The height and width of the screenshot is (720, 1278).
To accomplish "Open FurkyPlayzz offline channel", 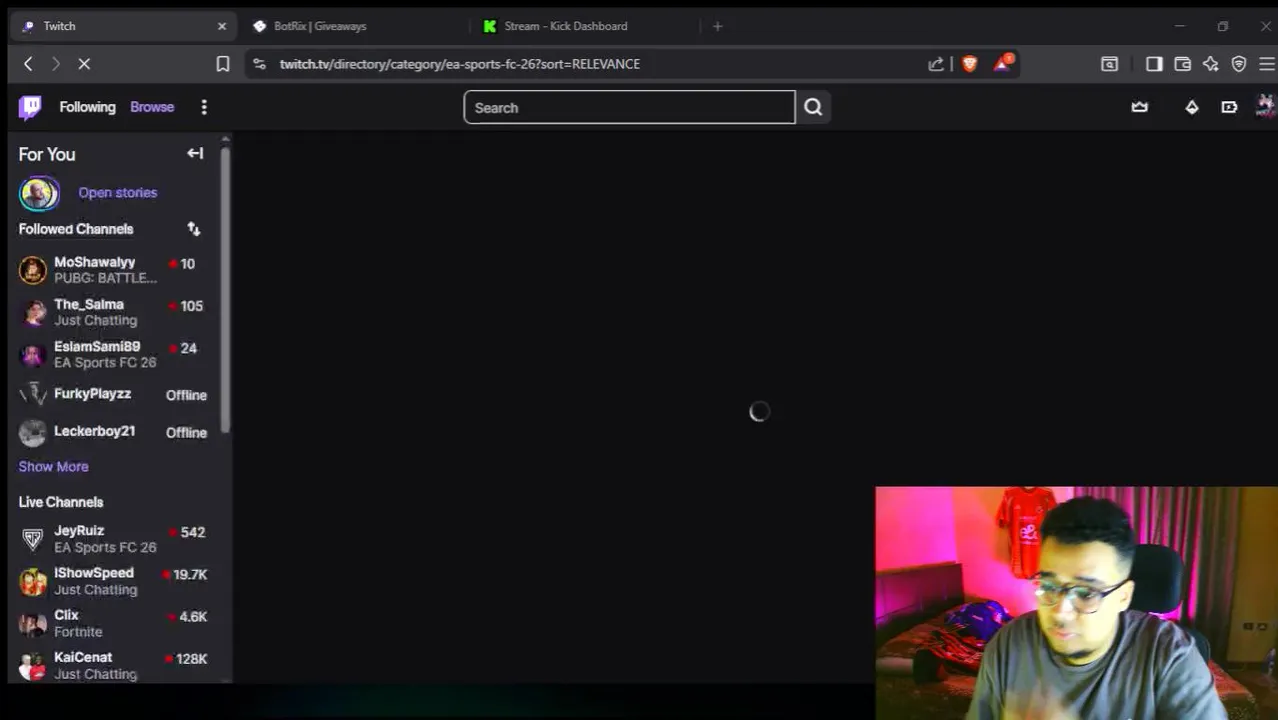I will 113,394.
